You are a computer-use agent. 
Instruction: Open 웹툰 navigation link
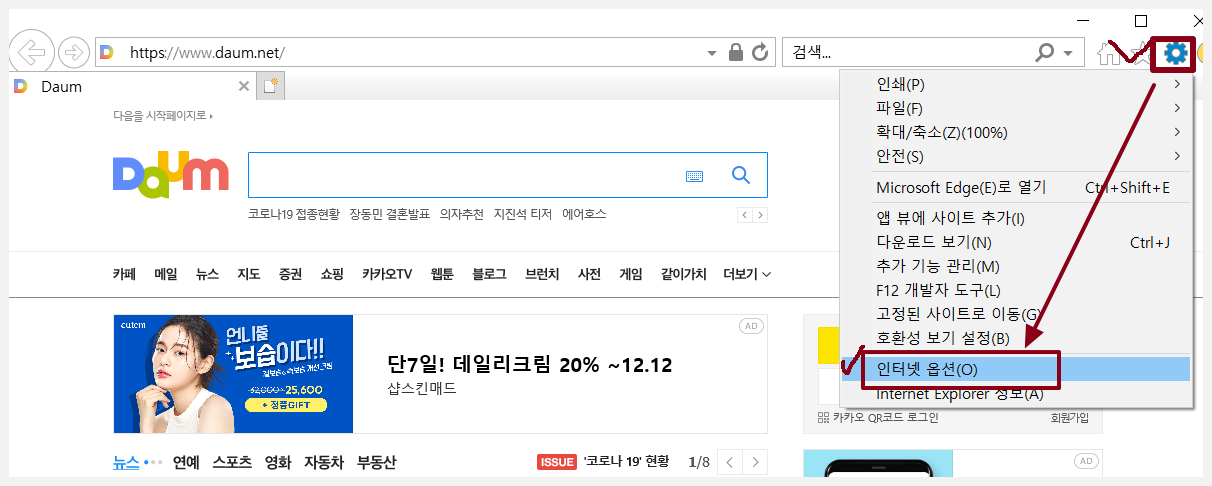[442, 274]
